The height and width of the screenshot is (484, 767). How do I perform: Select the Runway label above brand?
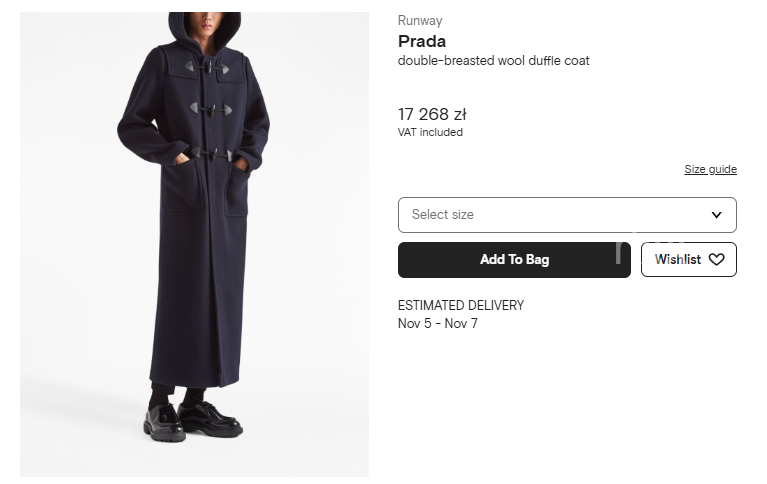tap(420, 20)
